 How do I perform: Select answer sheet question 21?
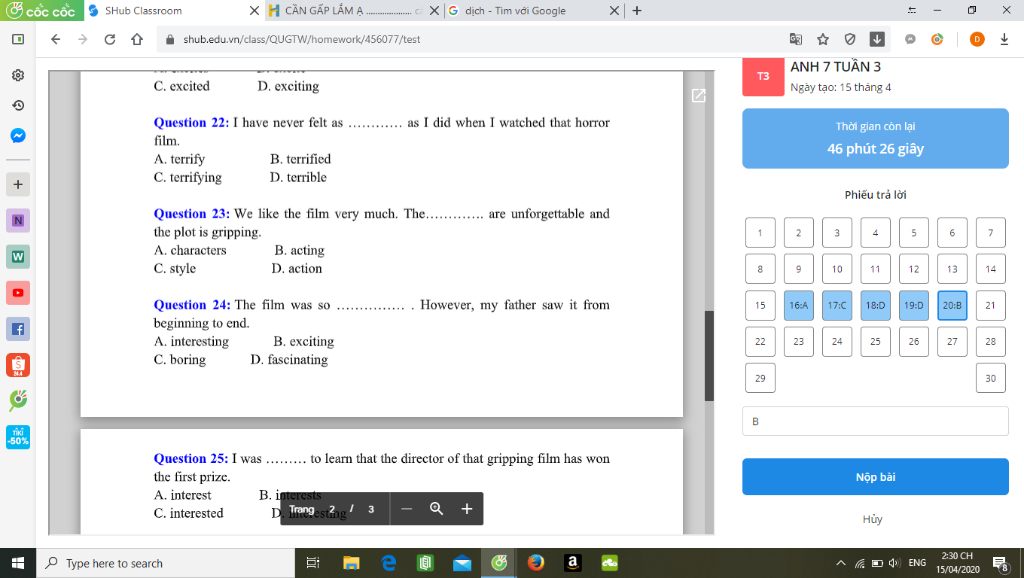point(991,305)
